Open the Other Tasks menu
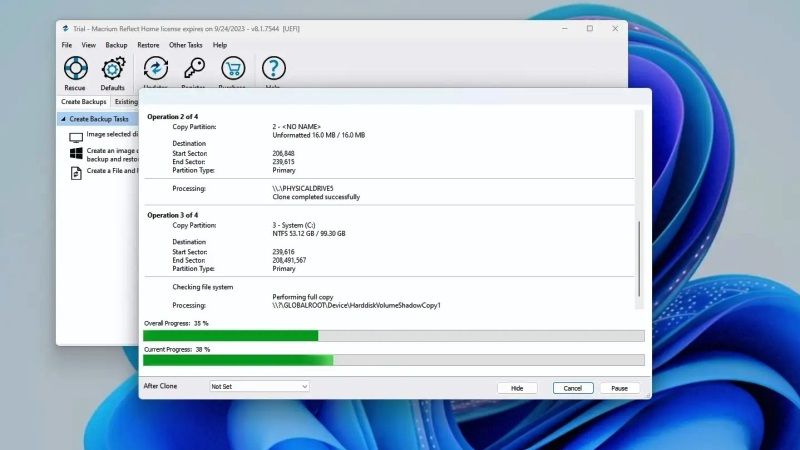The height and width of the screenshot is (450, 800). [x=186, y=45]
